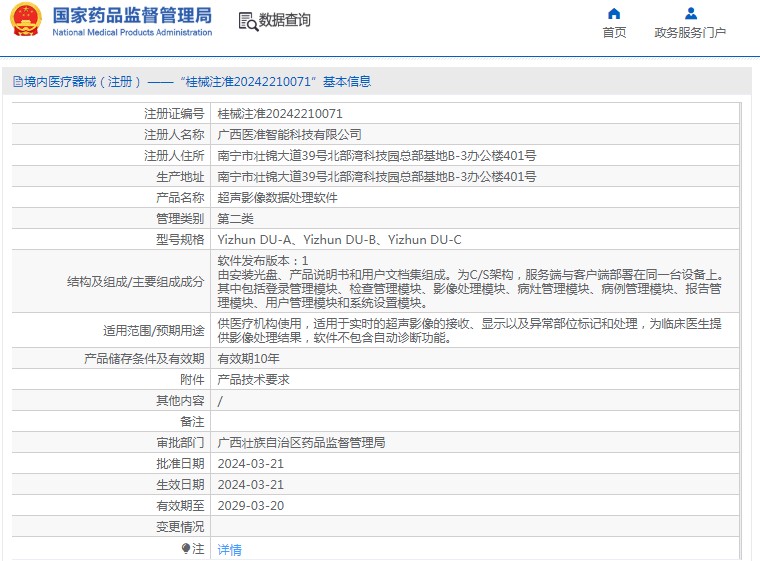This screenshot has width=760, height=561.
Task: Click the bulb icon next to 注
Action: point(186,548)
